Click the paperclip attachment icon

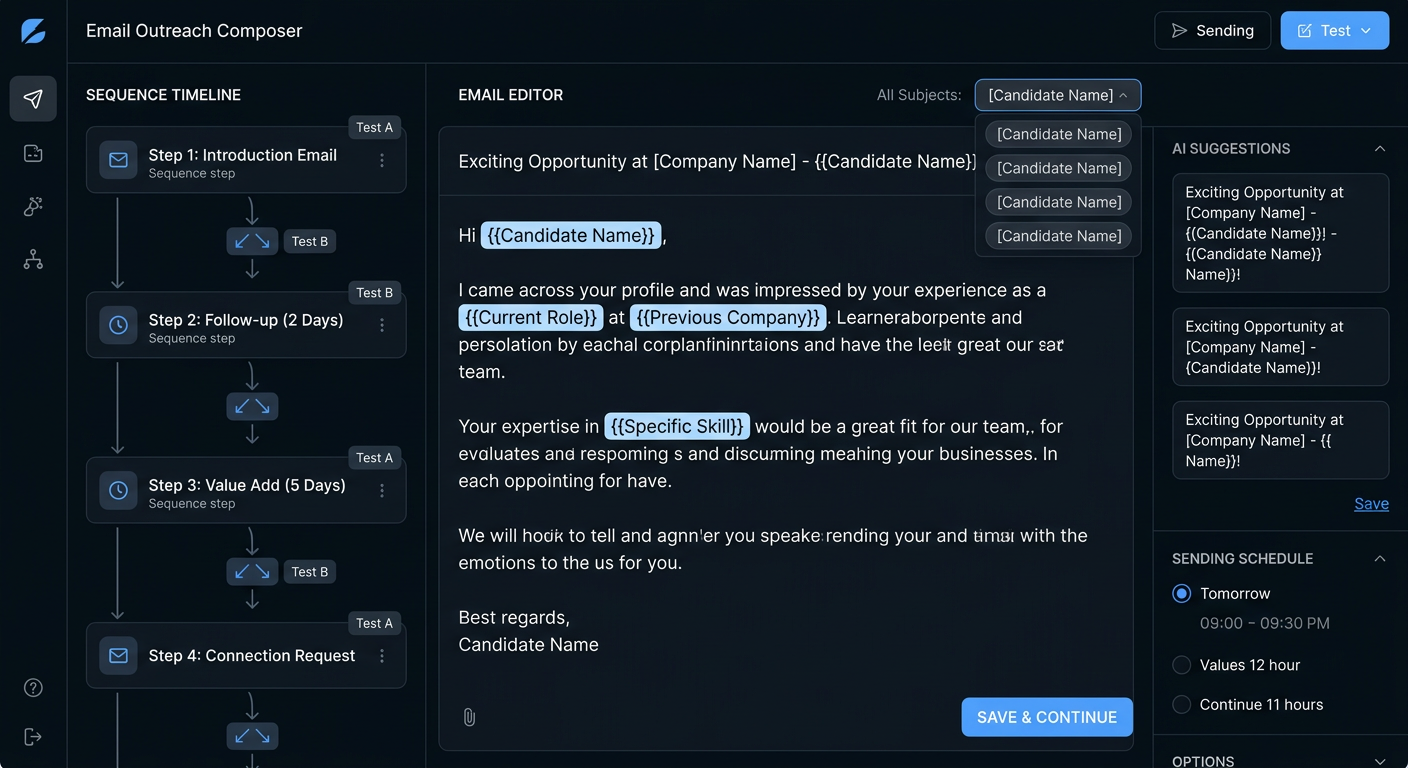pyautogui.click(x=469, y=717)
